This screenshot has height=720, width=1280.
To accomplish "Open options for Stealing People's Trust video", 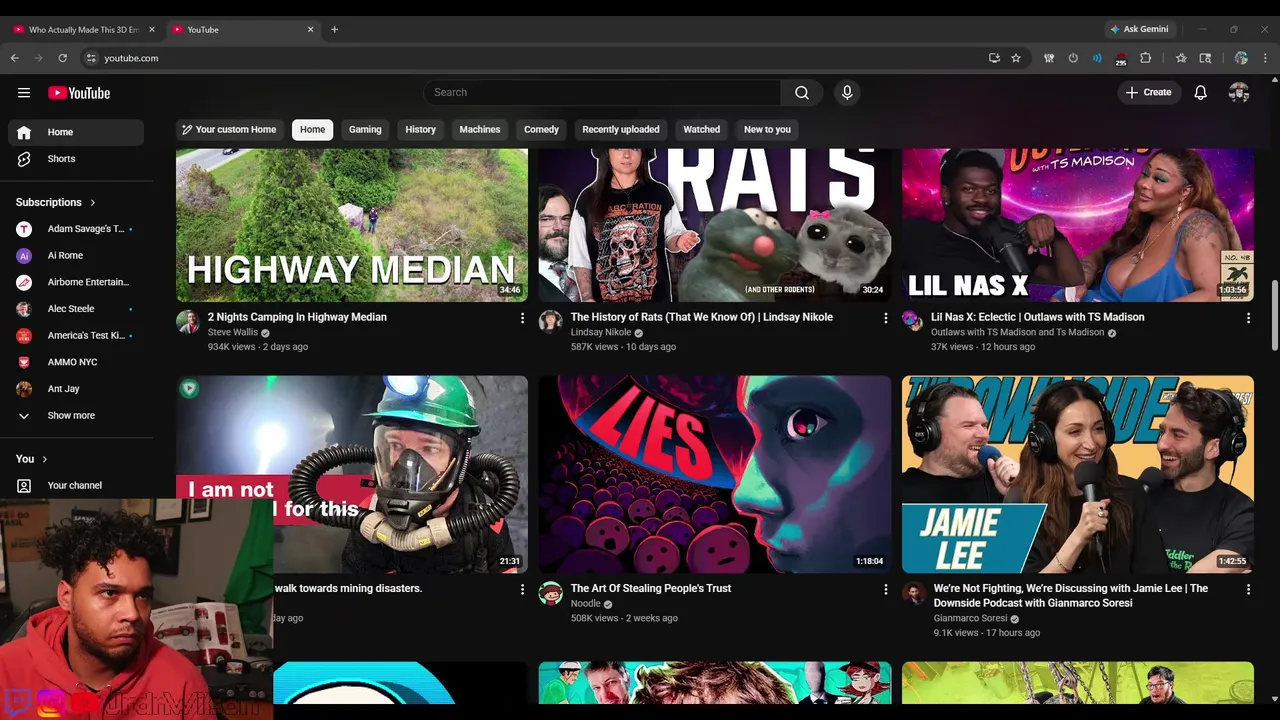I will tap(885, 590).
